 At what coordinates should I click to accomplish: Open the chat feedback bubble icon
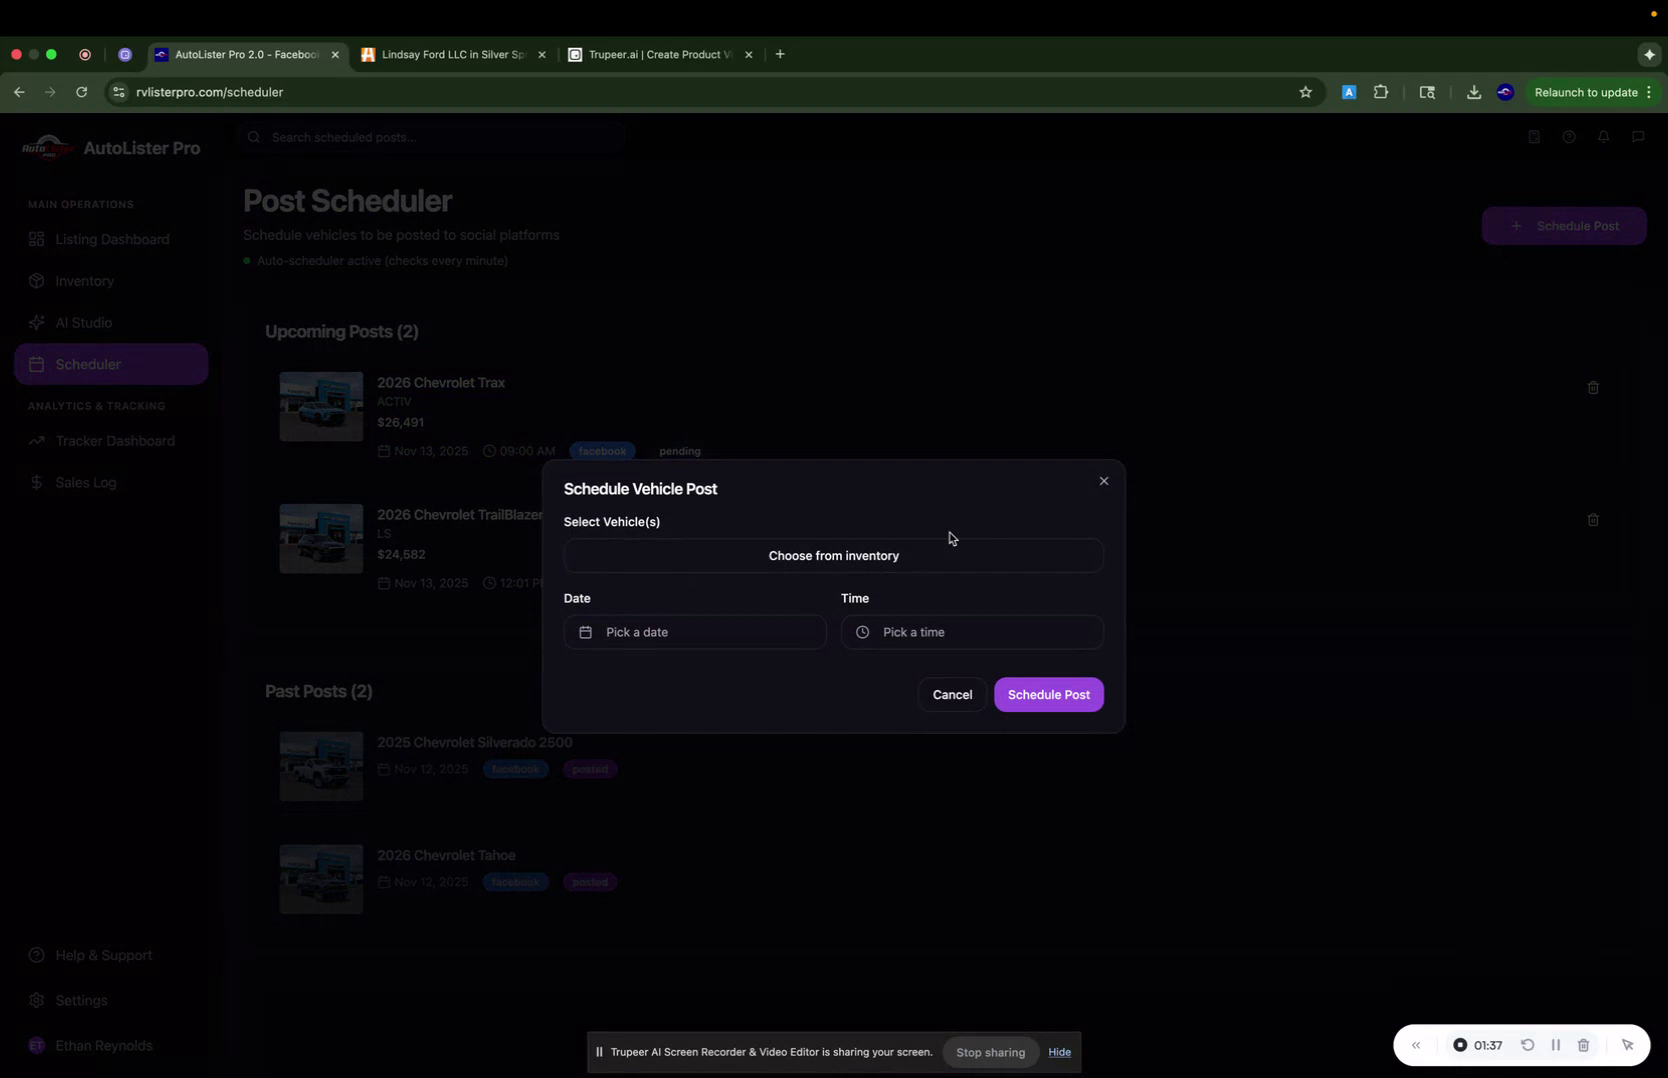(1637, 137)
